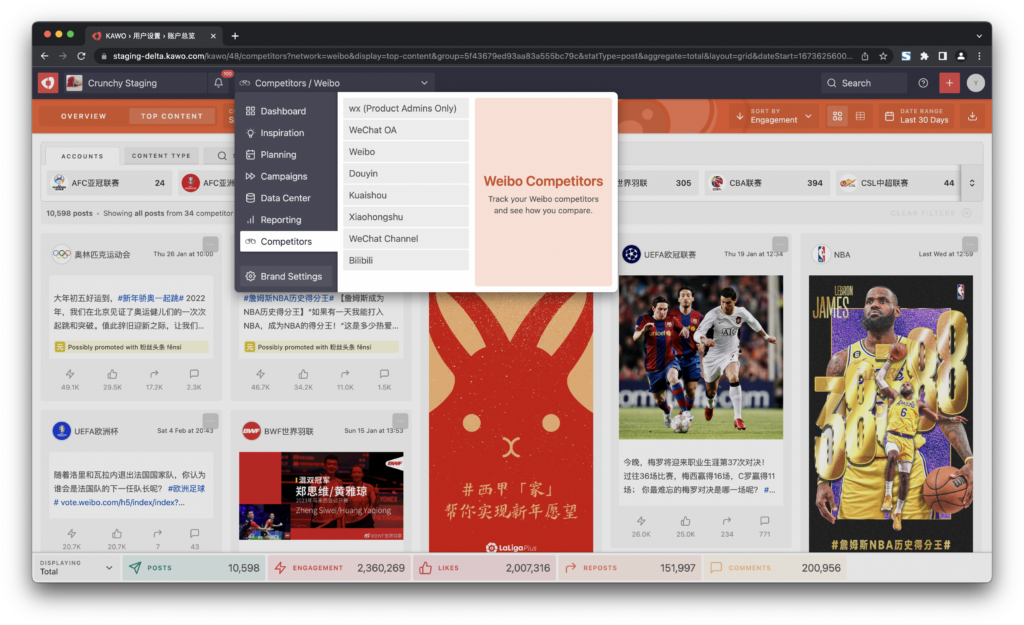Click the red plus create button
Screen dimensions: 1024x625
(x=949, y=83)
